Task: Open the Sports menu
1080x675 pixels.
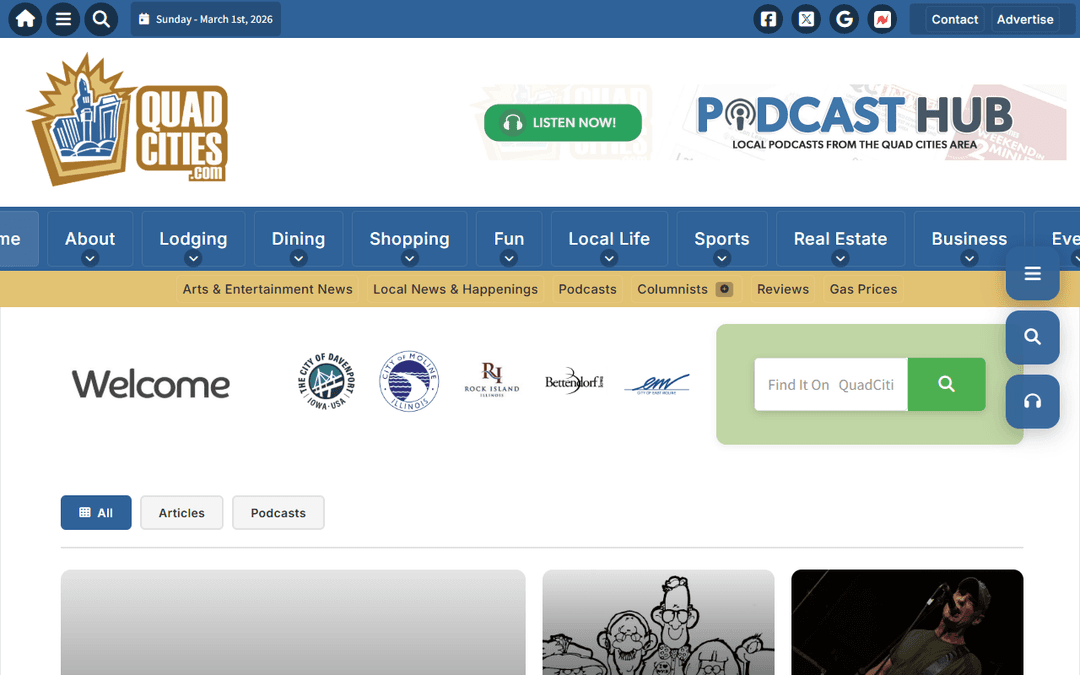Action: [x=722, y=239]
